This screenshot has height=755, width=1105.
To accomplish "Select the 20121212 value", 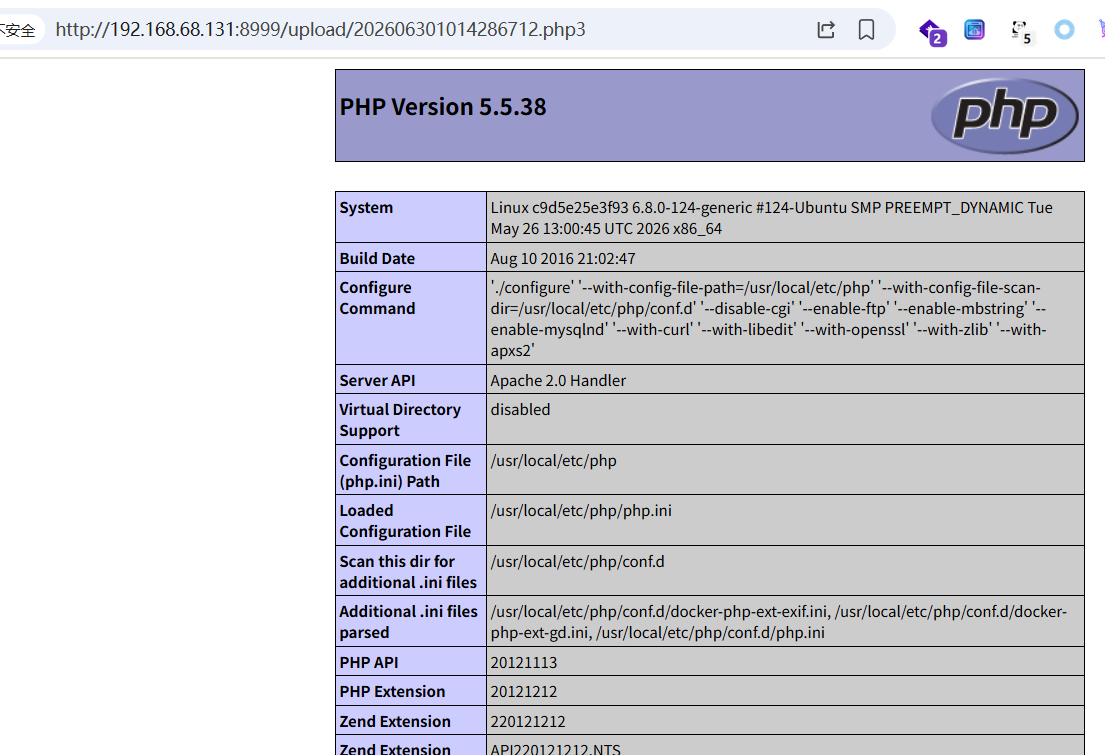I will click(x=524, y=692).
